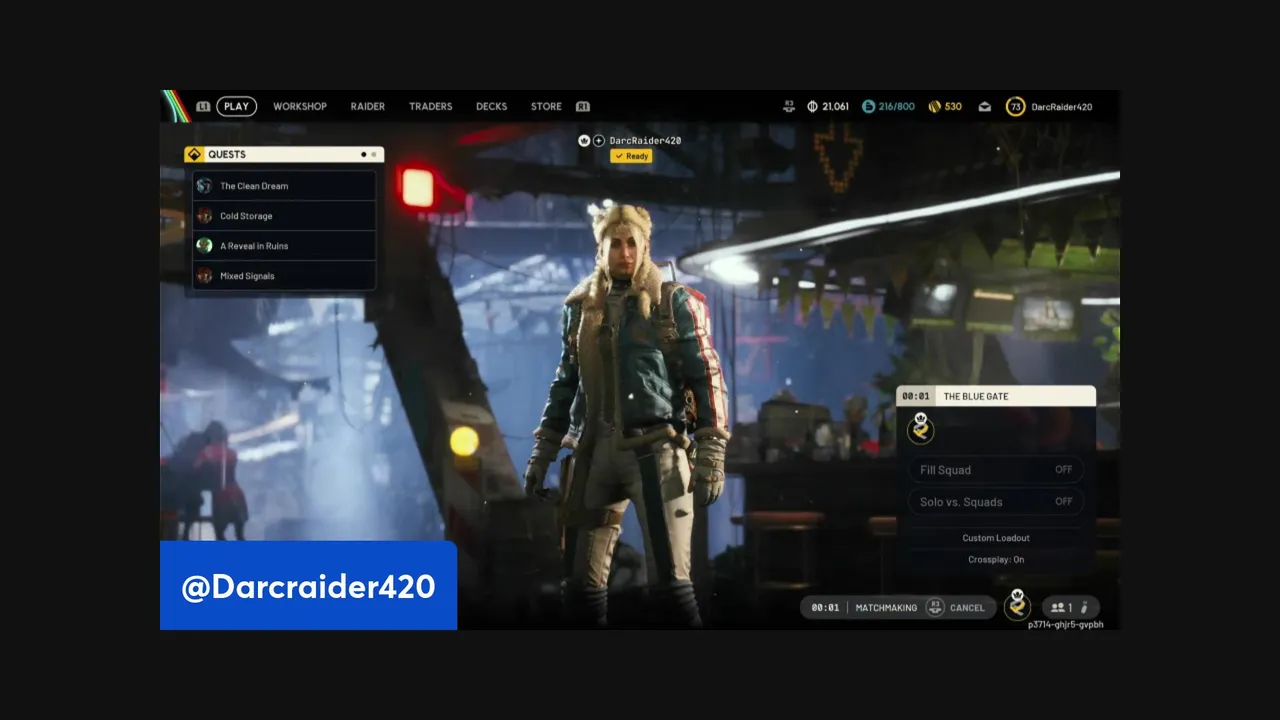1280x720 pixels.
Task: Select the DECKS tab
Action: 492,106
